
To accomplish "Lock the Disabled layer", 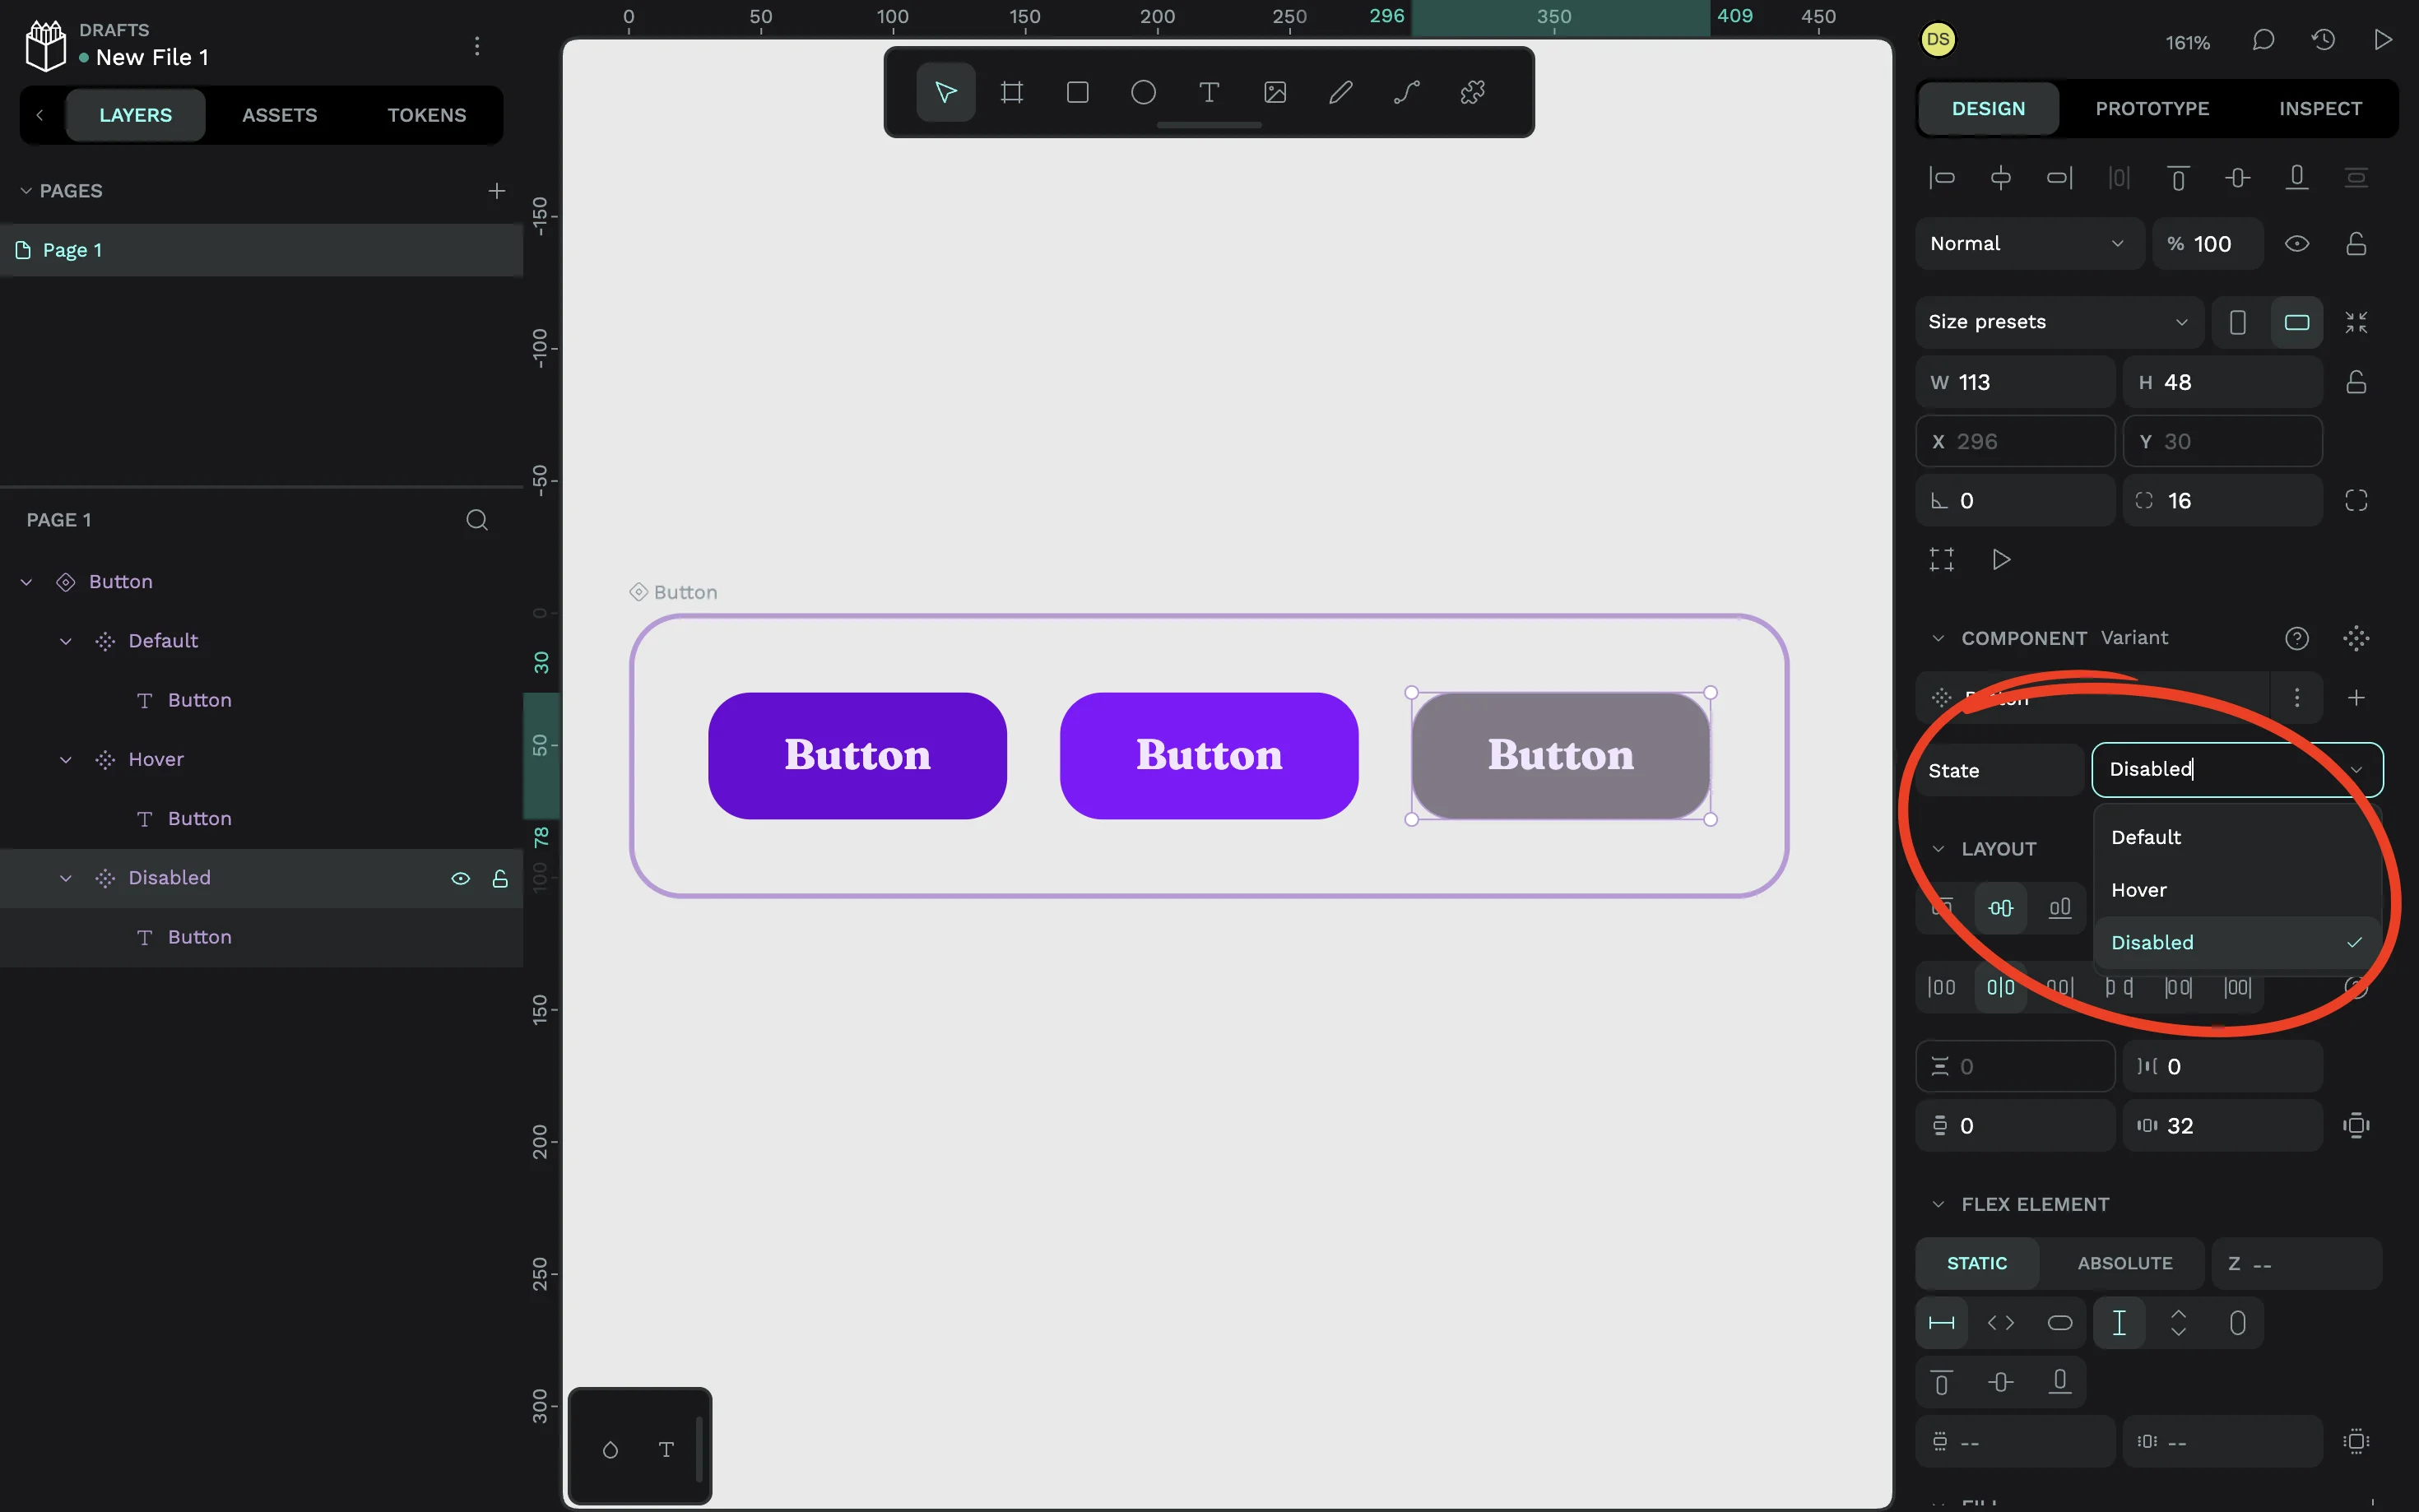I will tap(500, 878).
